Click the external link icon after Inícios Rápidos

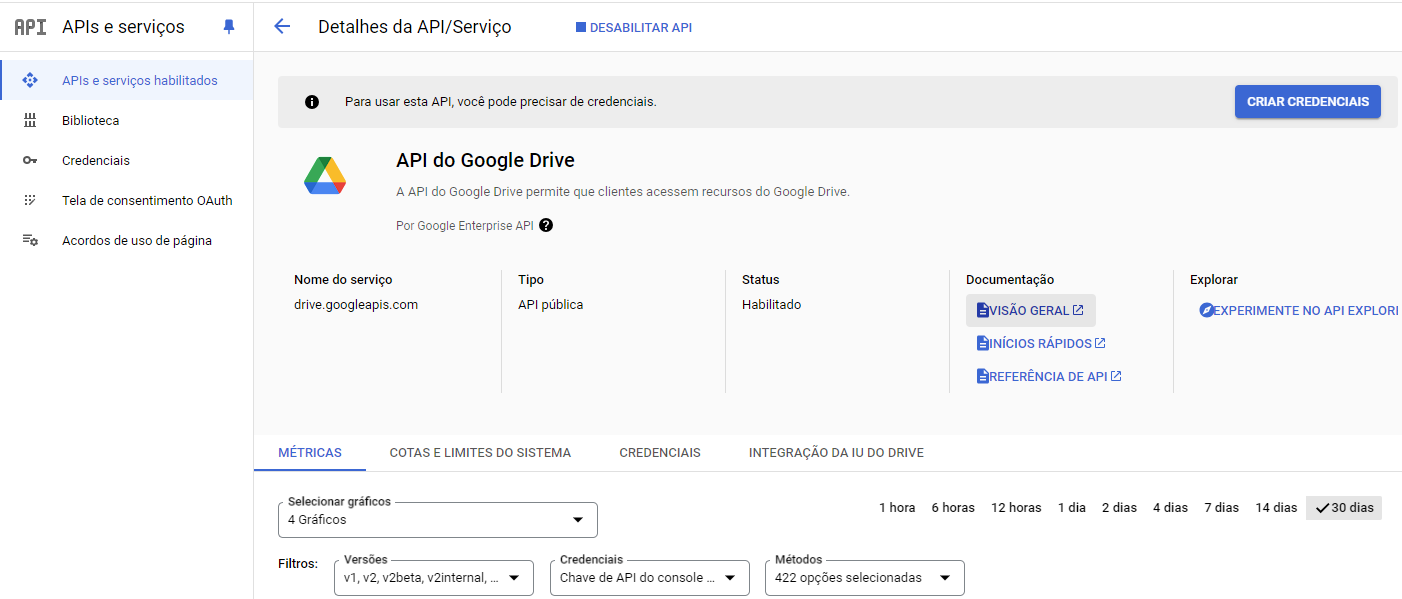point(1100,343)
